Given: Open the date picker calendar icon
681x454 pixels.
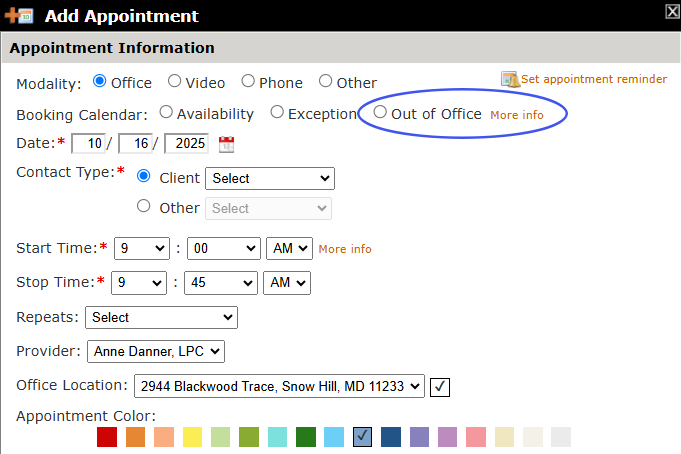Looking at the screenshot, I should pyautogui.click(x=226, y=144).
